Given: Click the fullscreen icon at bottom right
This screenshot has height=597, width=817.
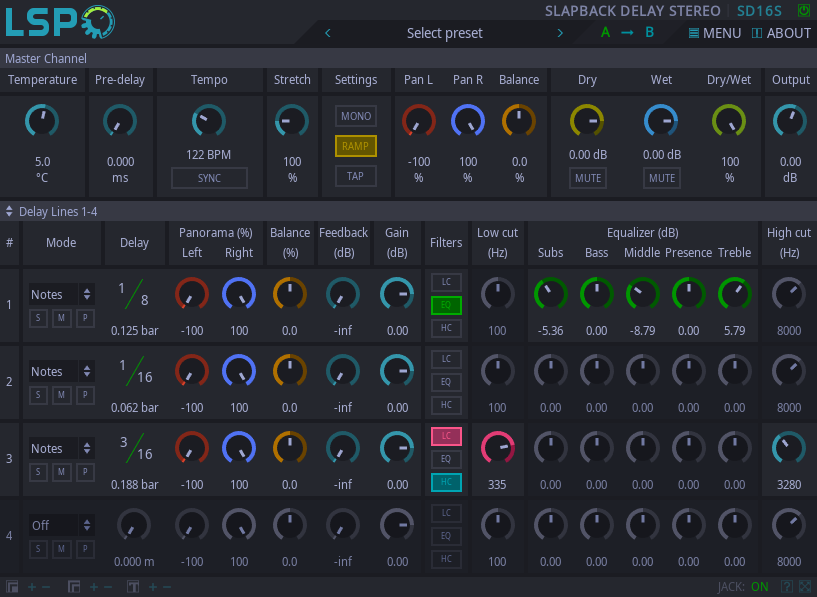Looking at the screenshot, I should (805, 587).
